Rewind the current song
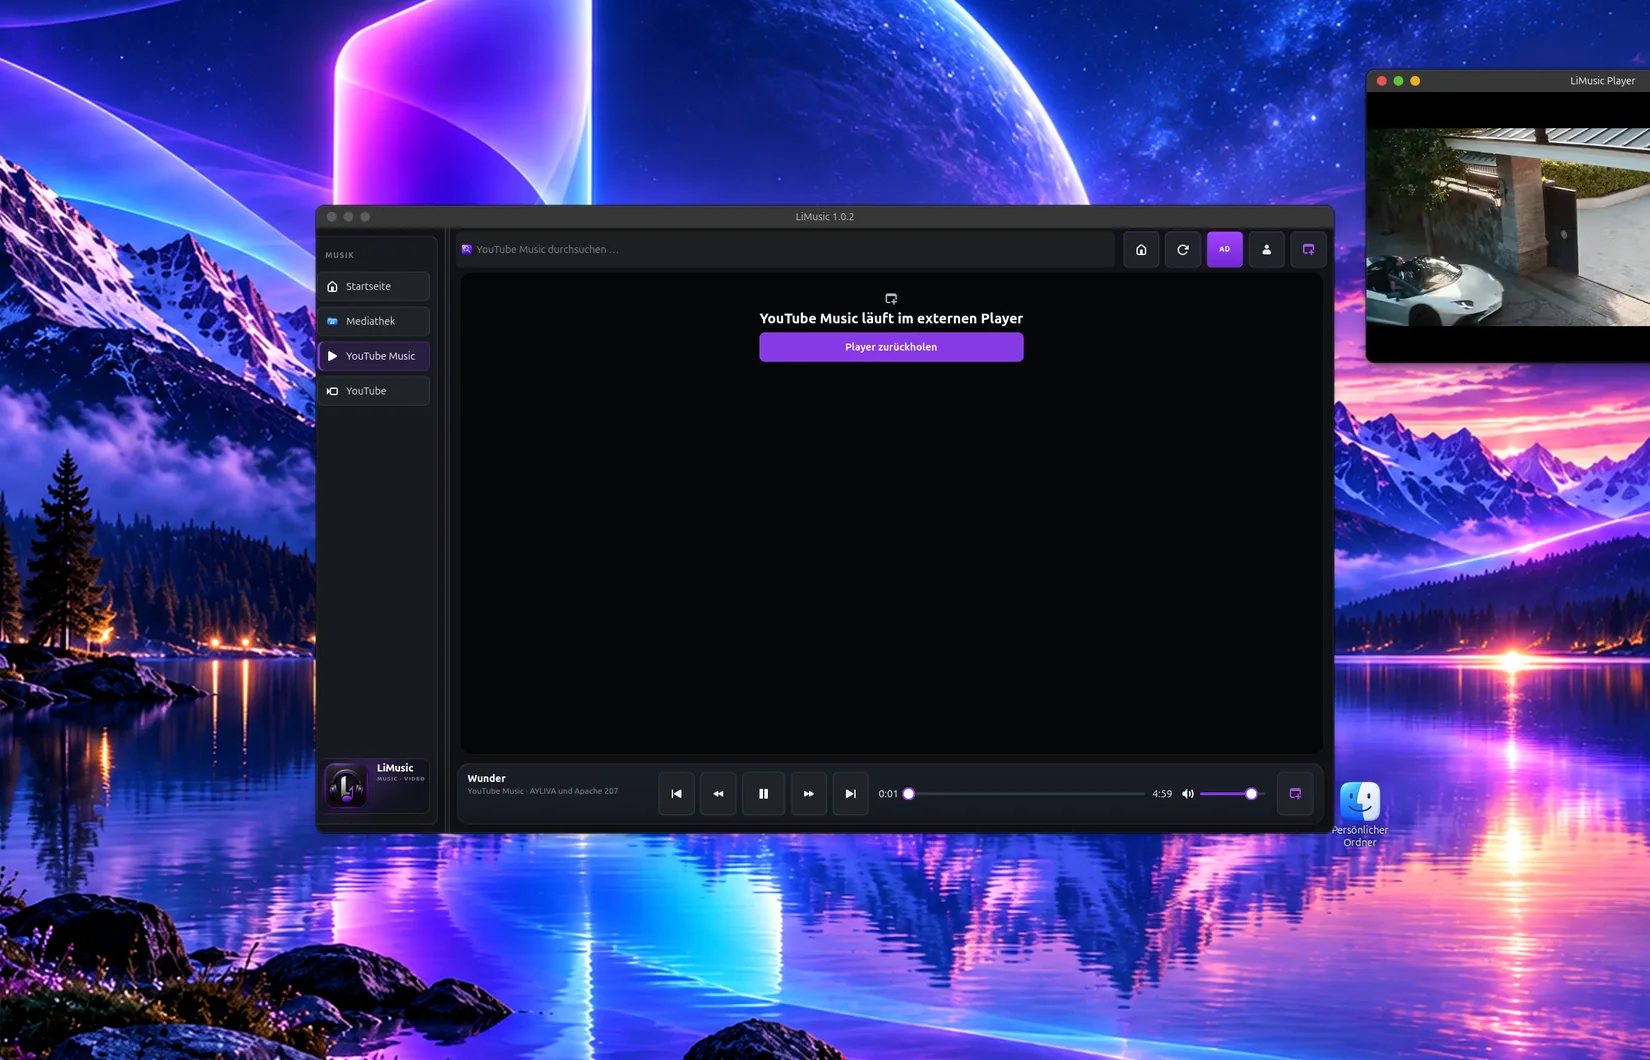The image size is (1650, 1060). [x=718, y=794]
